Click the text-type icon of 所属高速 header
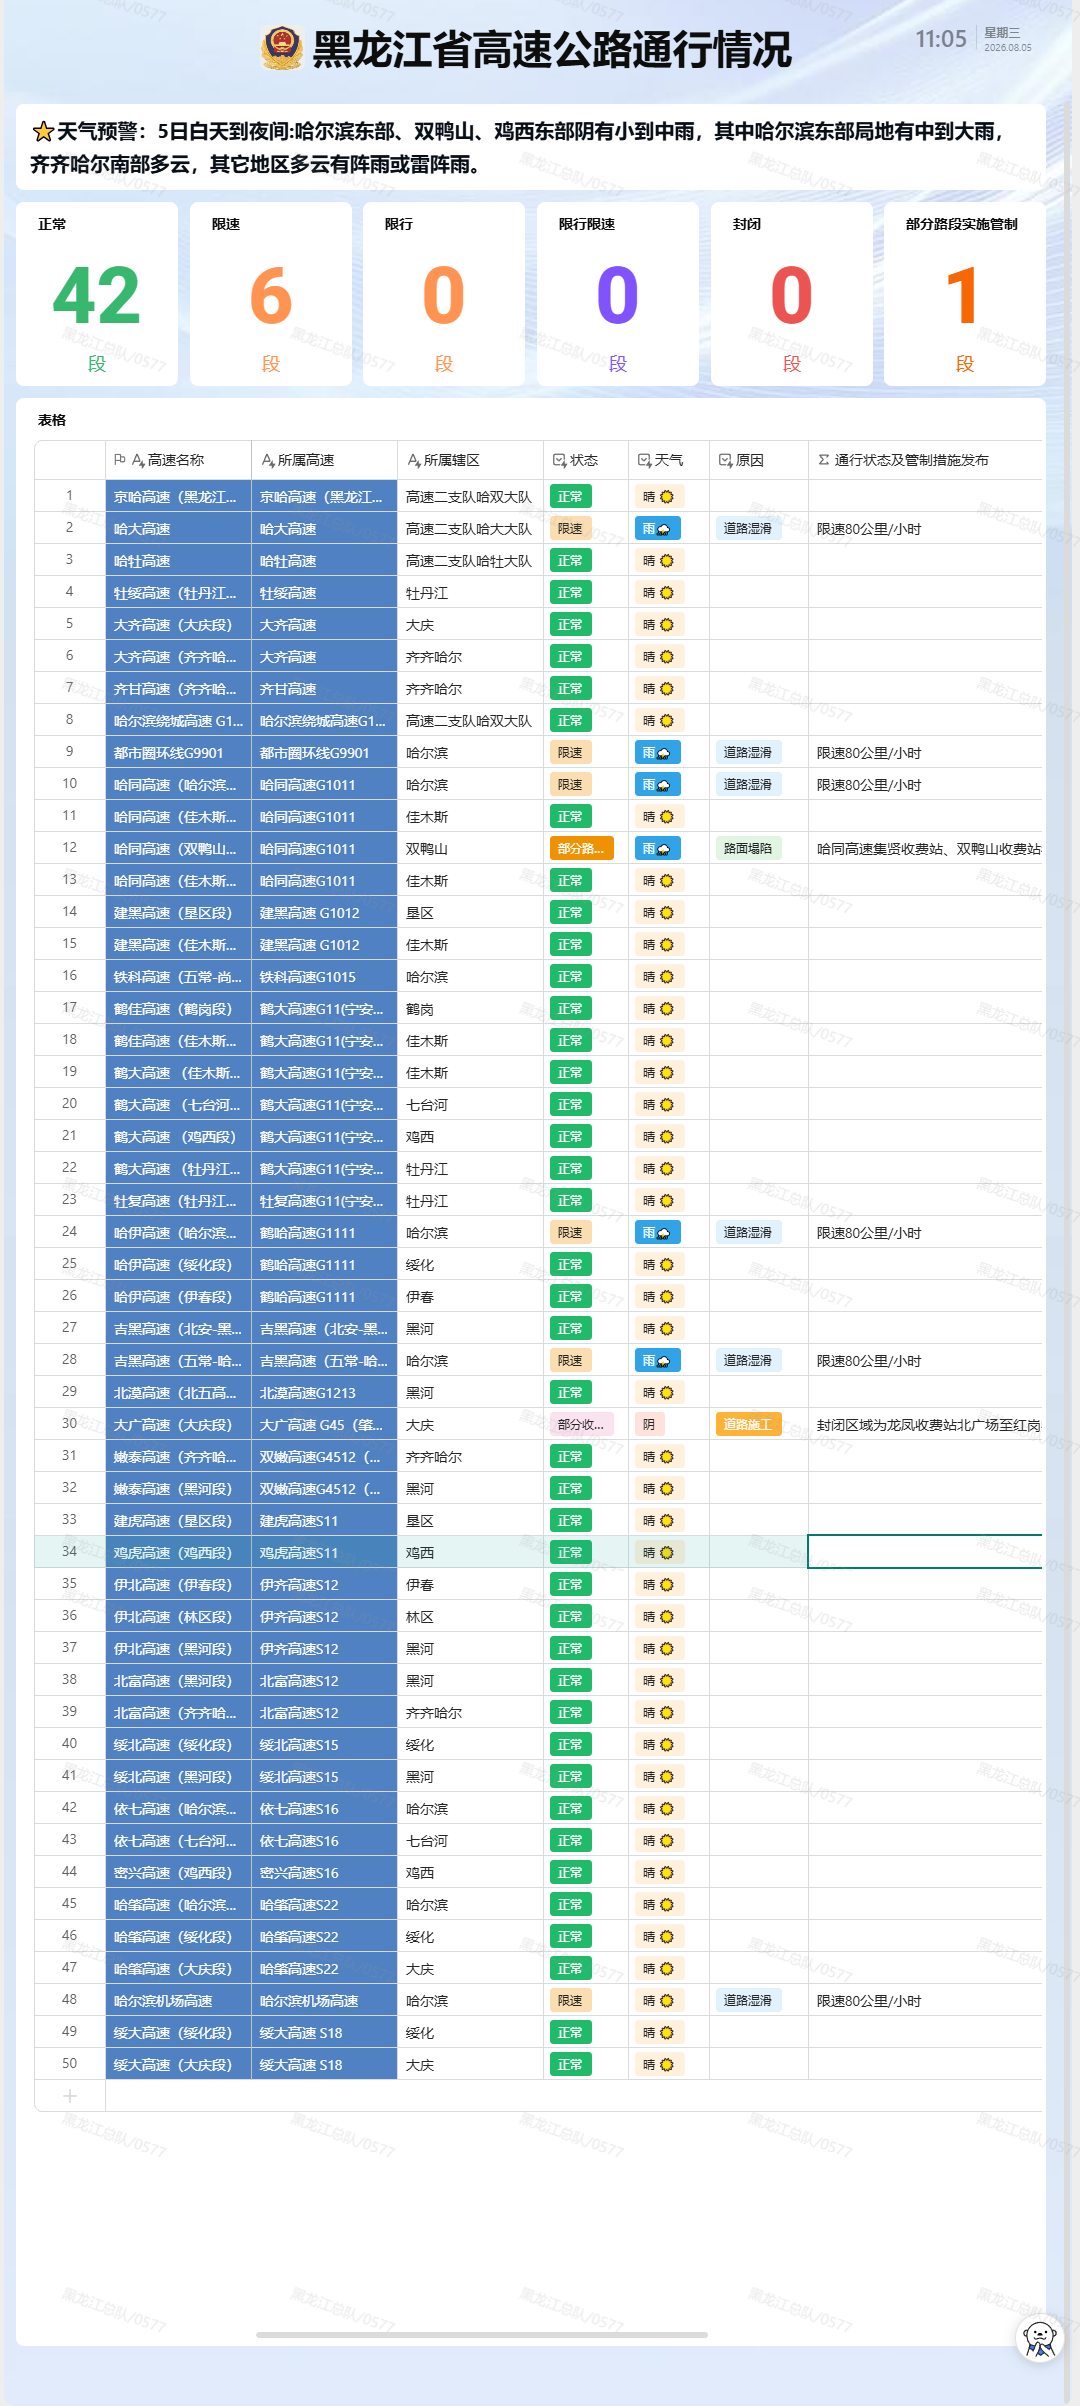This screenshot has width=1080, height=2406. [268, 460]
